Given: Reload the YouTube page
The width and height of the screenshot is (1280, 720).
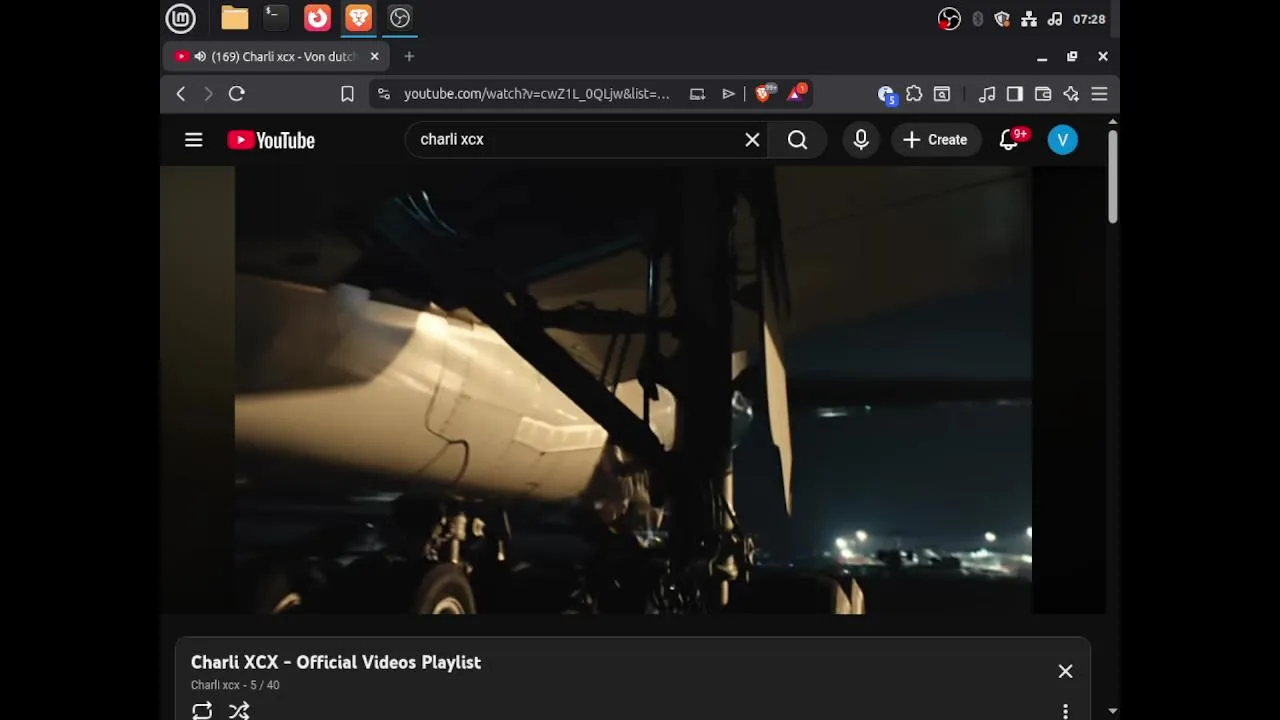Looking at the screenshot, I should click(237, 94).
